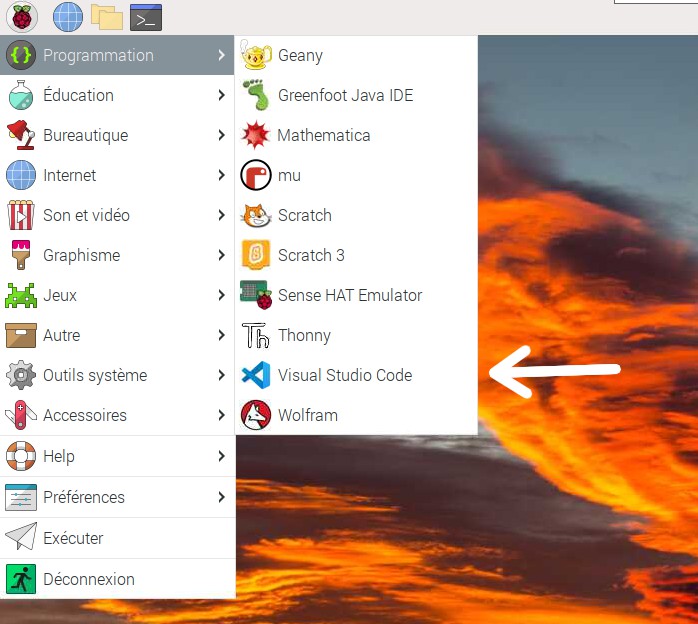Open the Outils système menu category
698x624 pixels.
pos(117,375)
